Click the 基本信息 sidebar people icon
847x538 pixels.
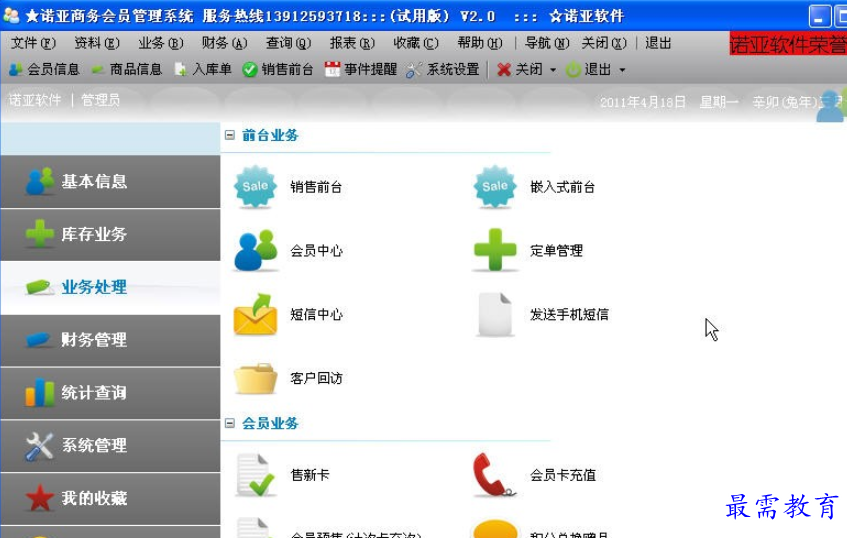point(39,181)
